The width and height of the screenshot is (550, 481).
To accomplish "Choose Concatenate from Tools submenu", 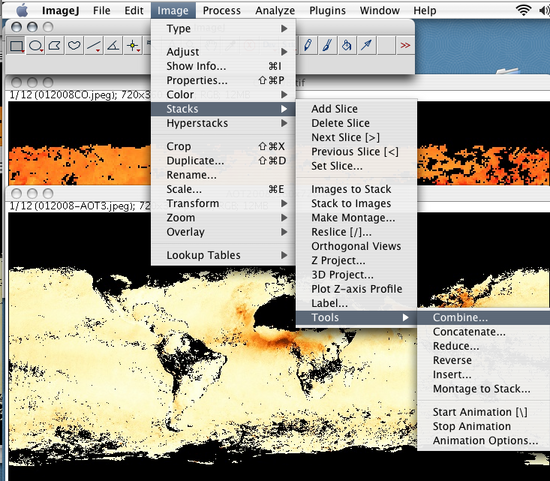I will click(x=484, y=332).
